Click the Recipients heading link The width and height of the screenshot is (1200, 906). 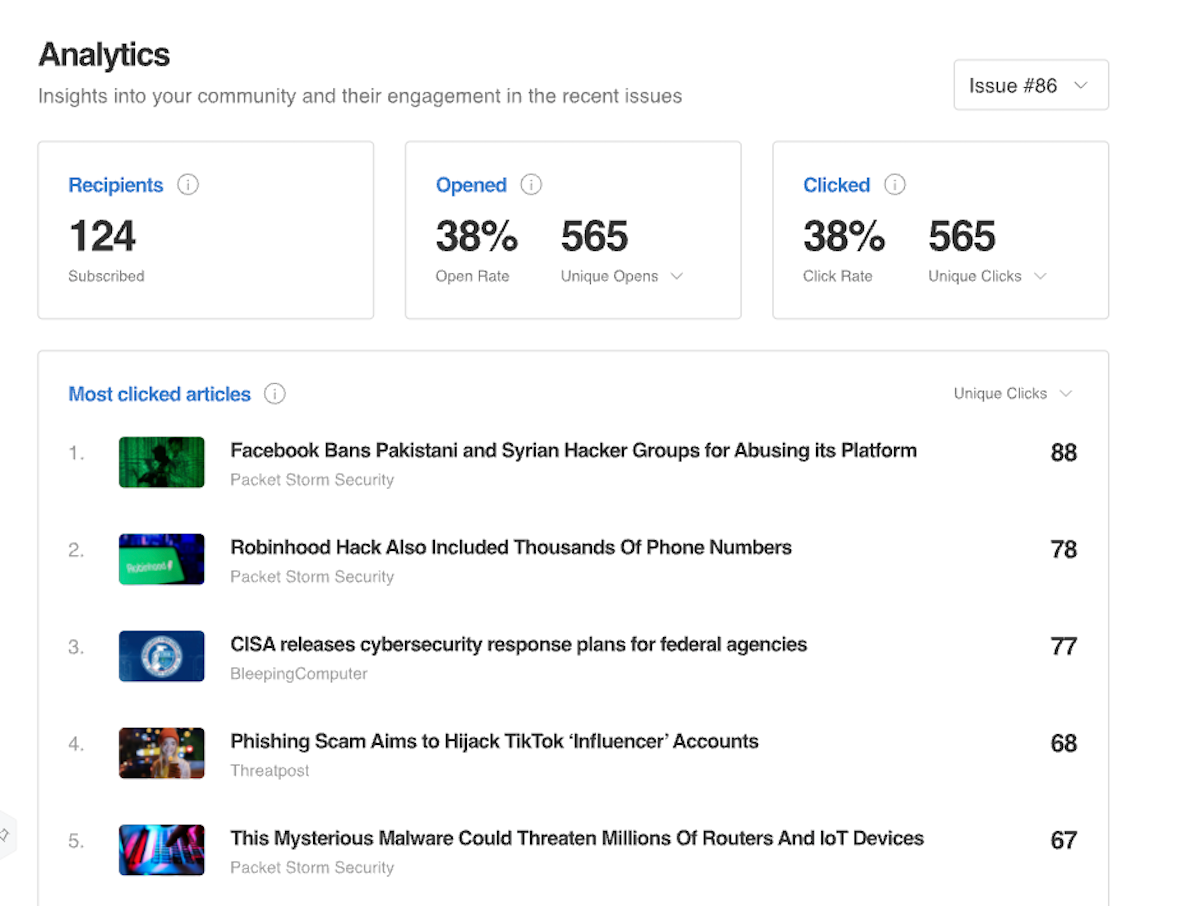click(x=116, y=185)
